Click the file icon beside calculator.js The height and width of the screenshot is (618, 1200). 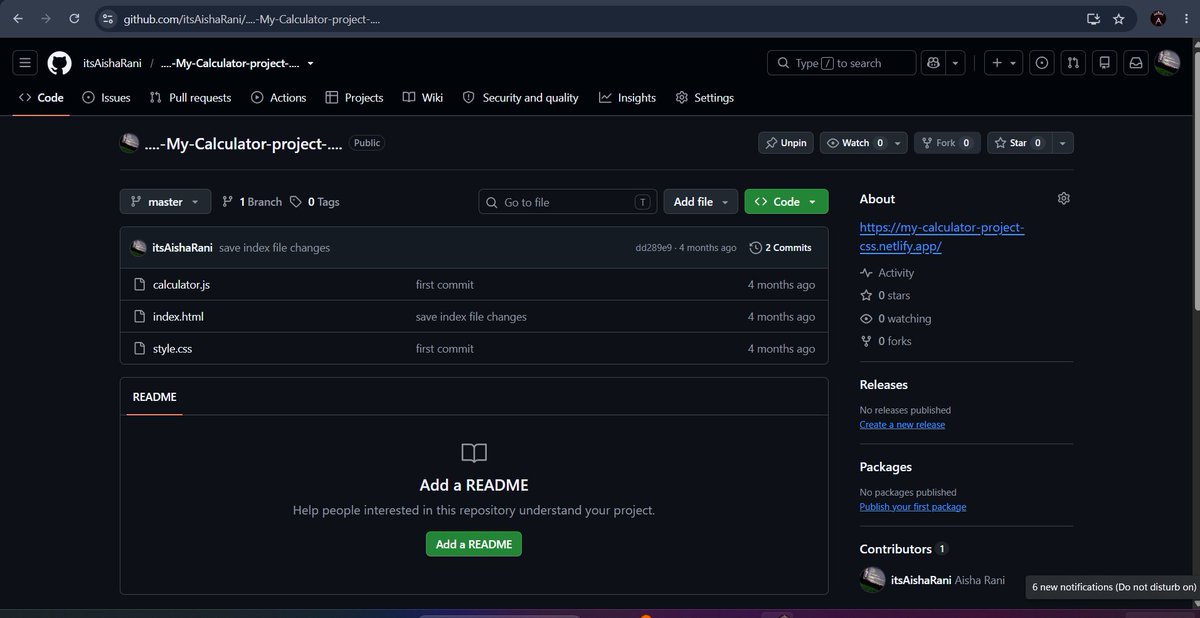tap(140, 285)
